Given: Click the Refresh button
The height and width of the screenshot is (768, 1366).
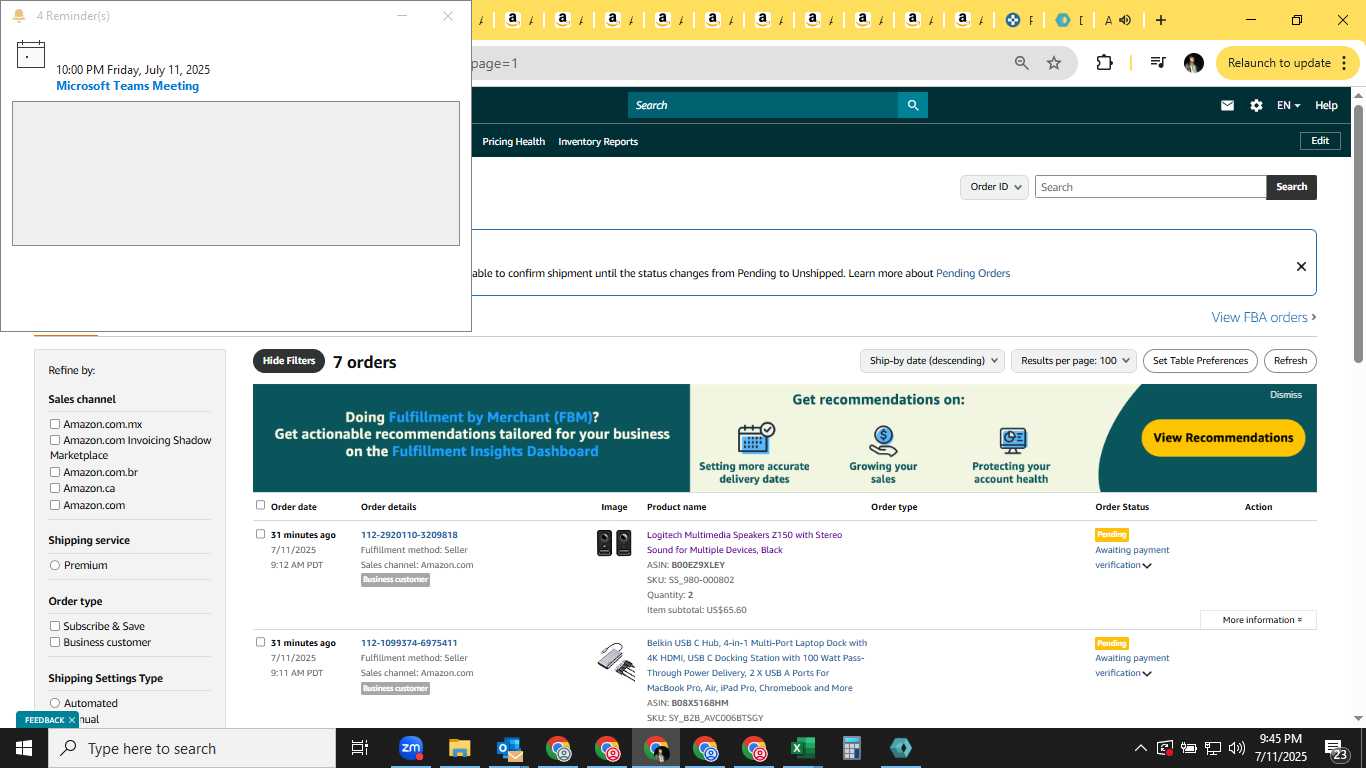Looking at the screenshot, I should [x=1290, y=361].
